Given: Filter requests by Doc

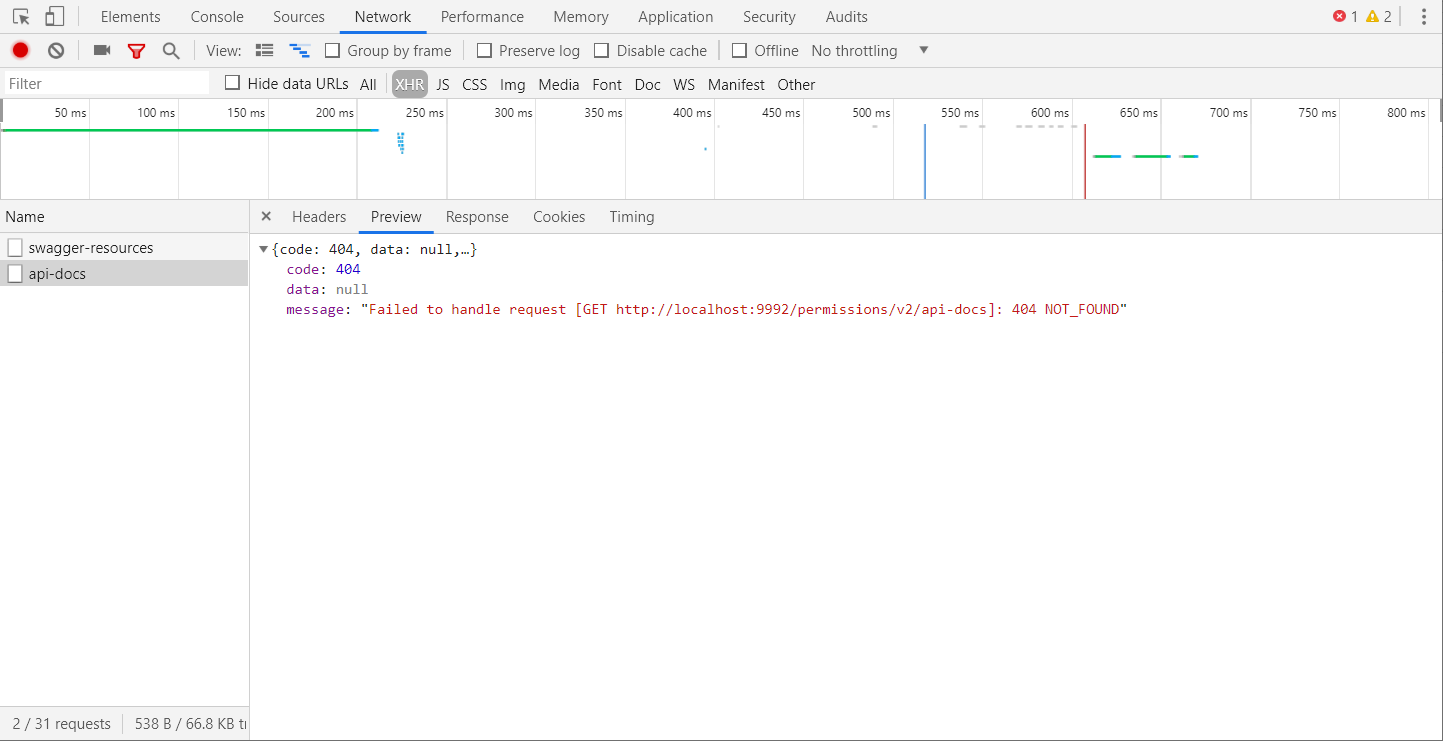Looking at the screenshot, I should click(648, 84).
